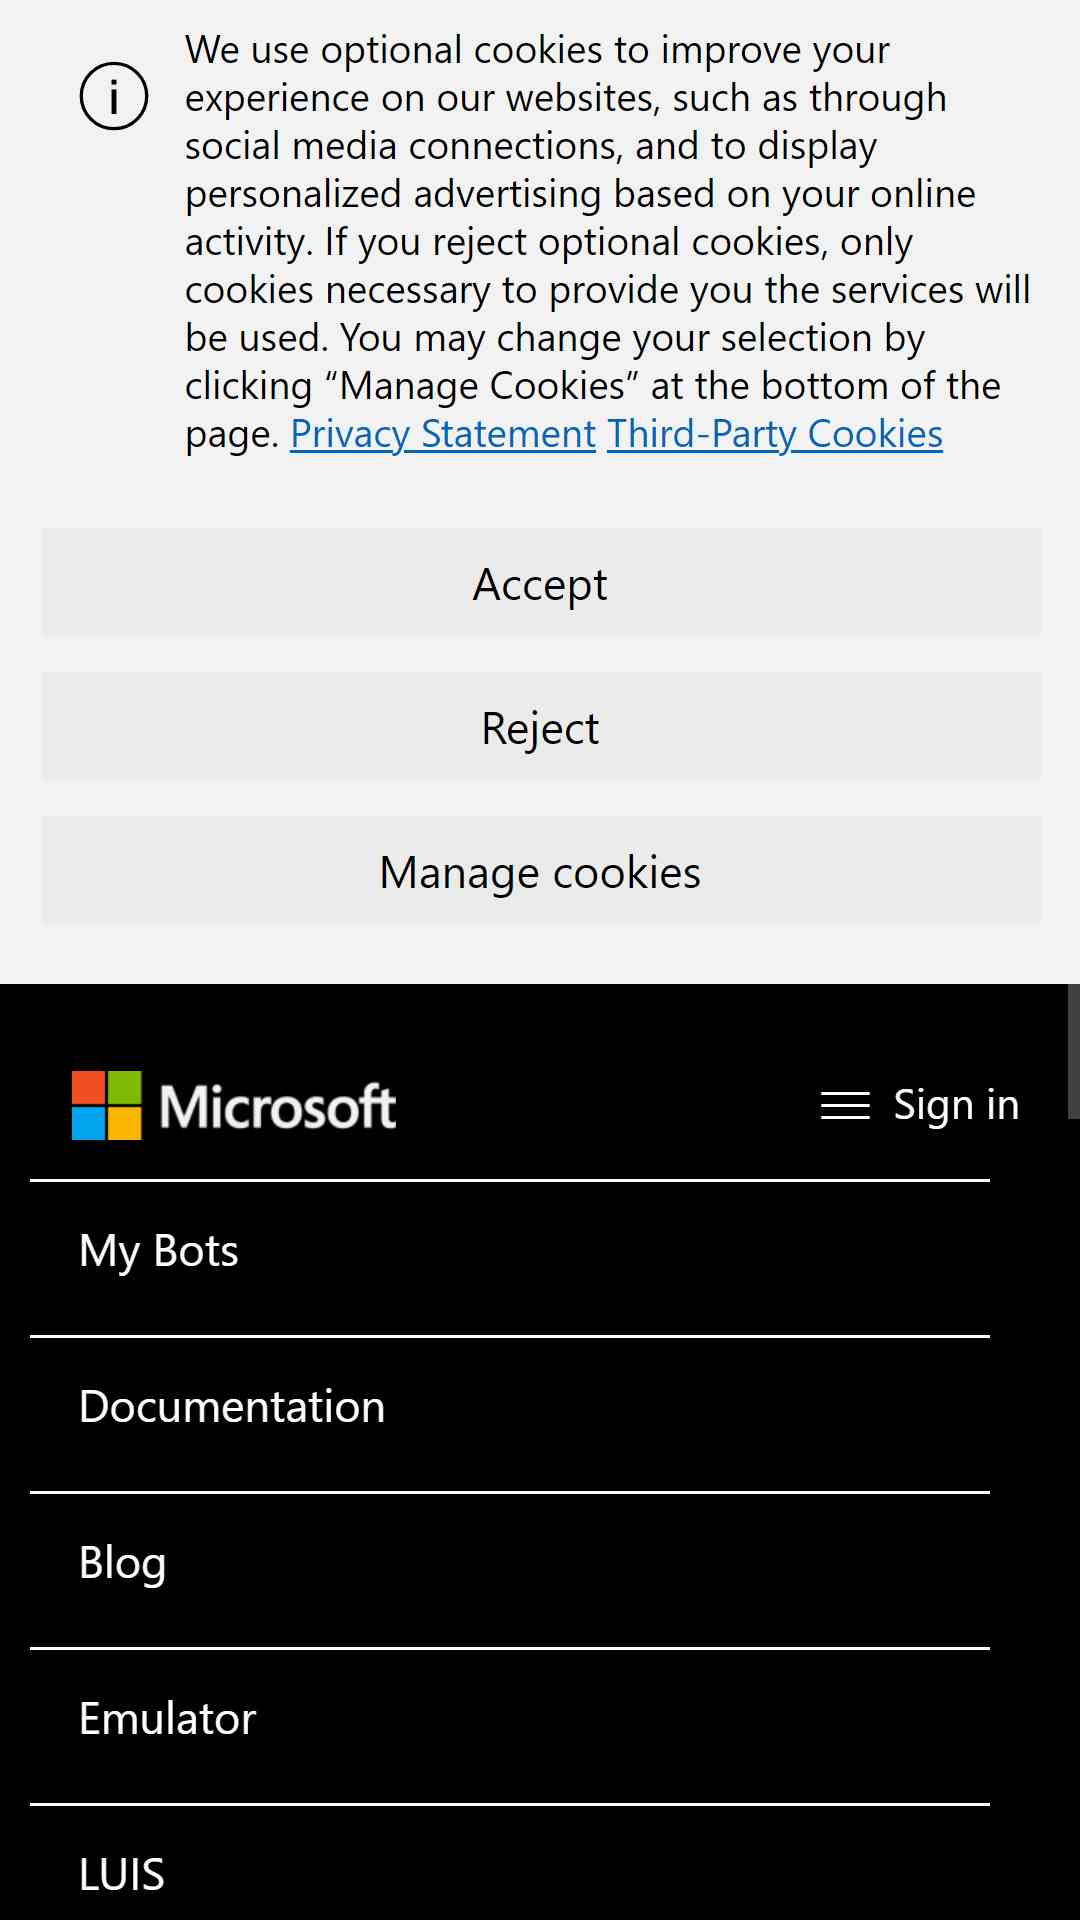Select Sign in at the top right
The width and height of the screenshot is (1080, 1920).
[956, 1105]
